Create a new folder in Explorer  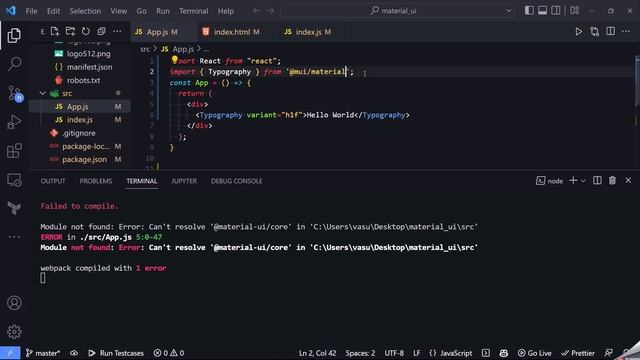coord(70,31)
